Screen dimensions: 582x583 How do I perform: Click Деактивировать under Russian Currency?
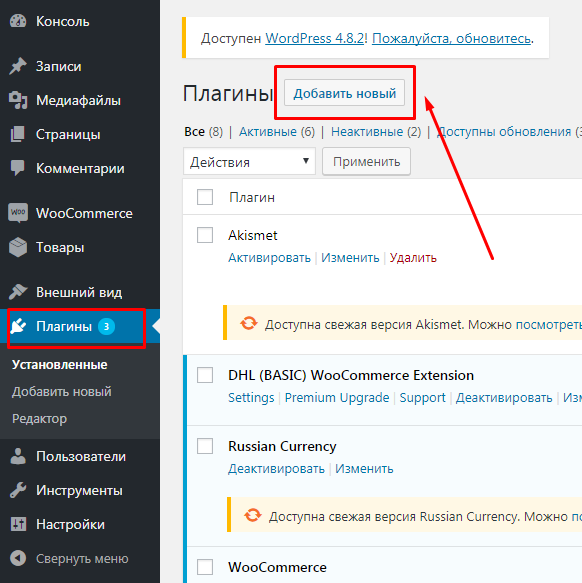click(x=276, y=468)
